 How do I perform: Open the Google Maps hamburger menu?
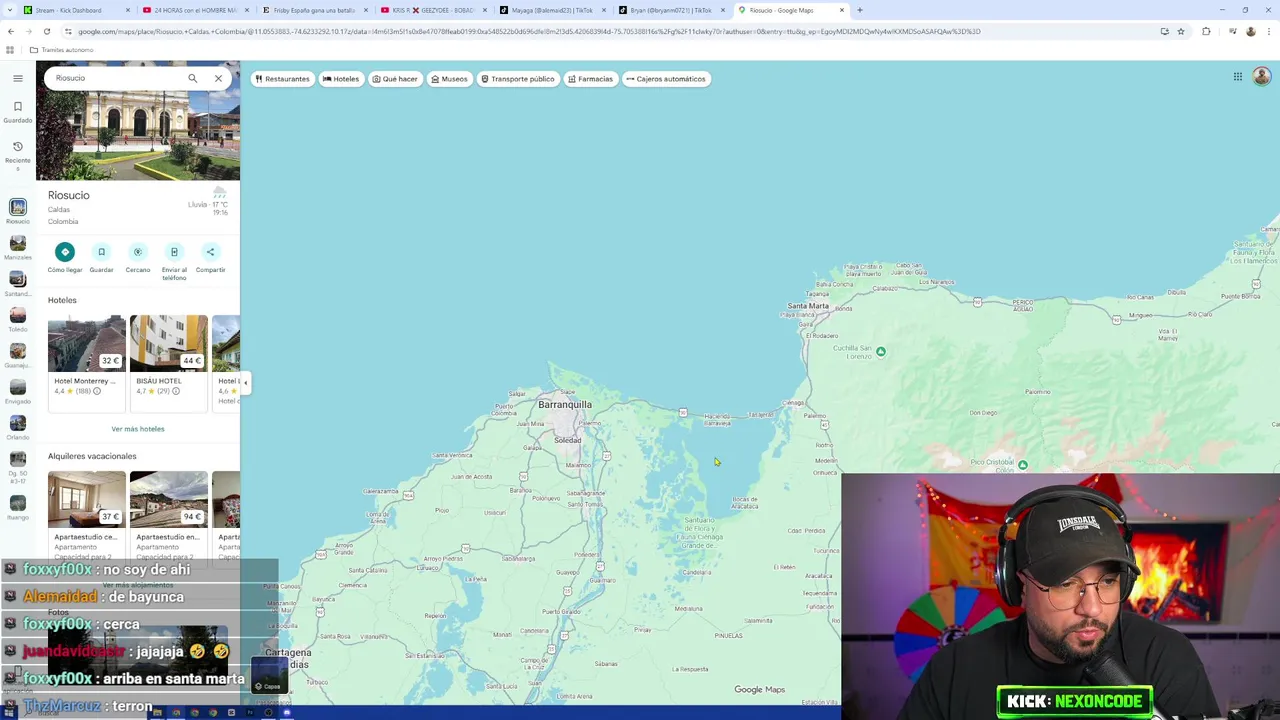pos(17,78)
